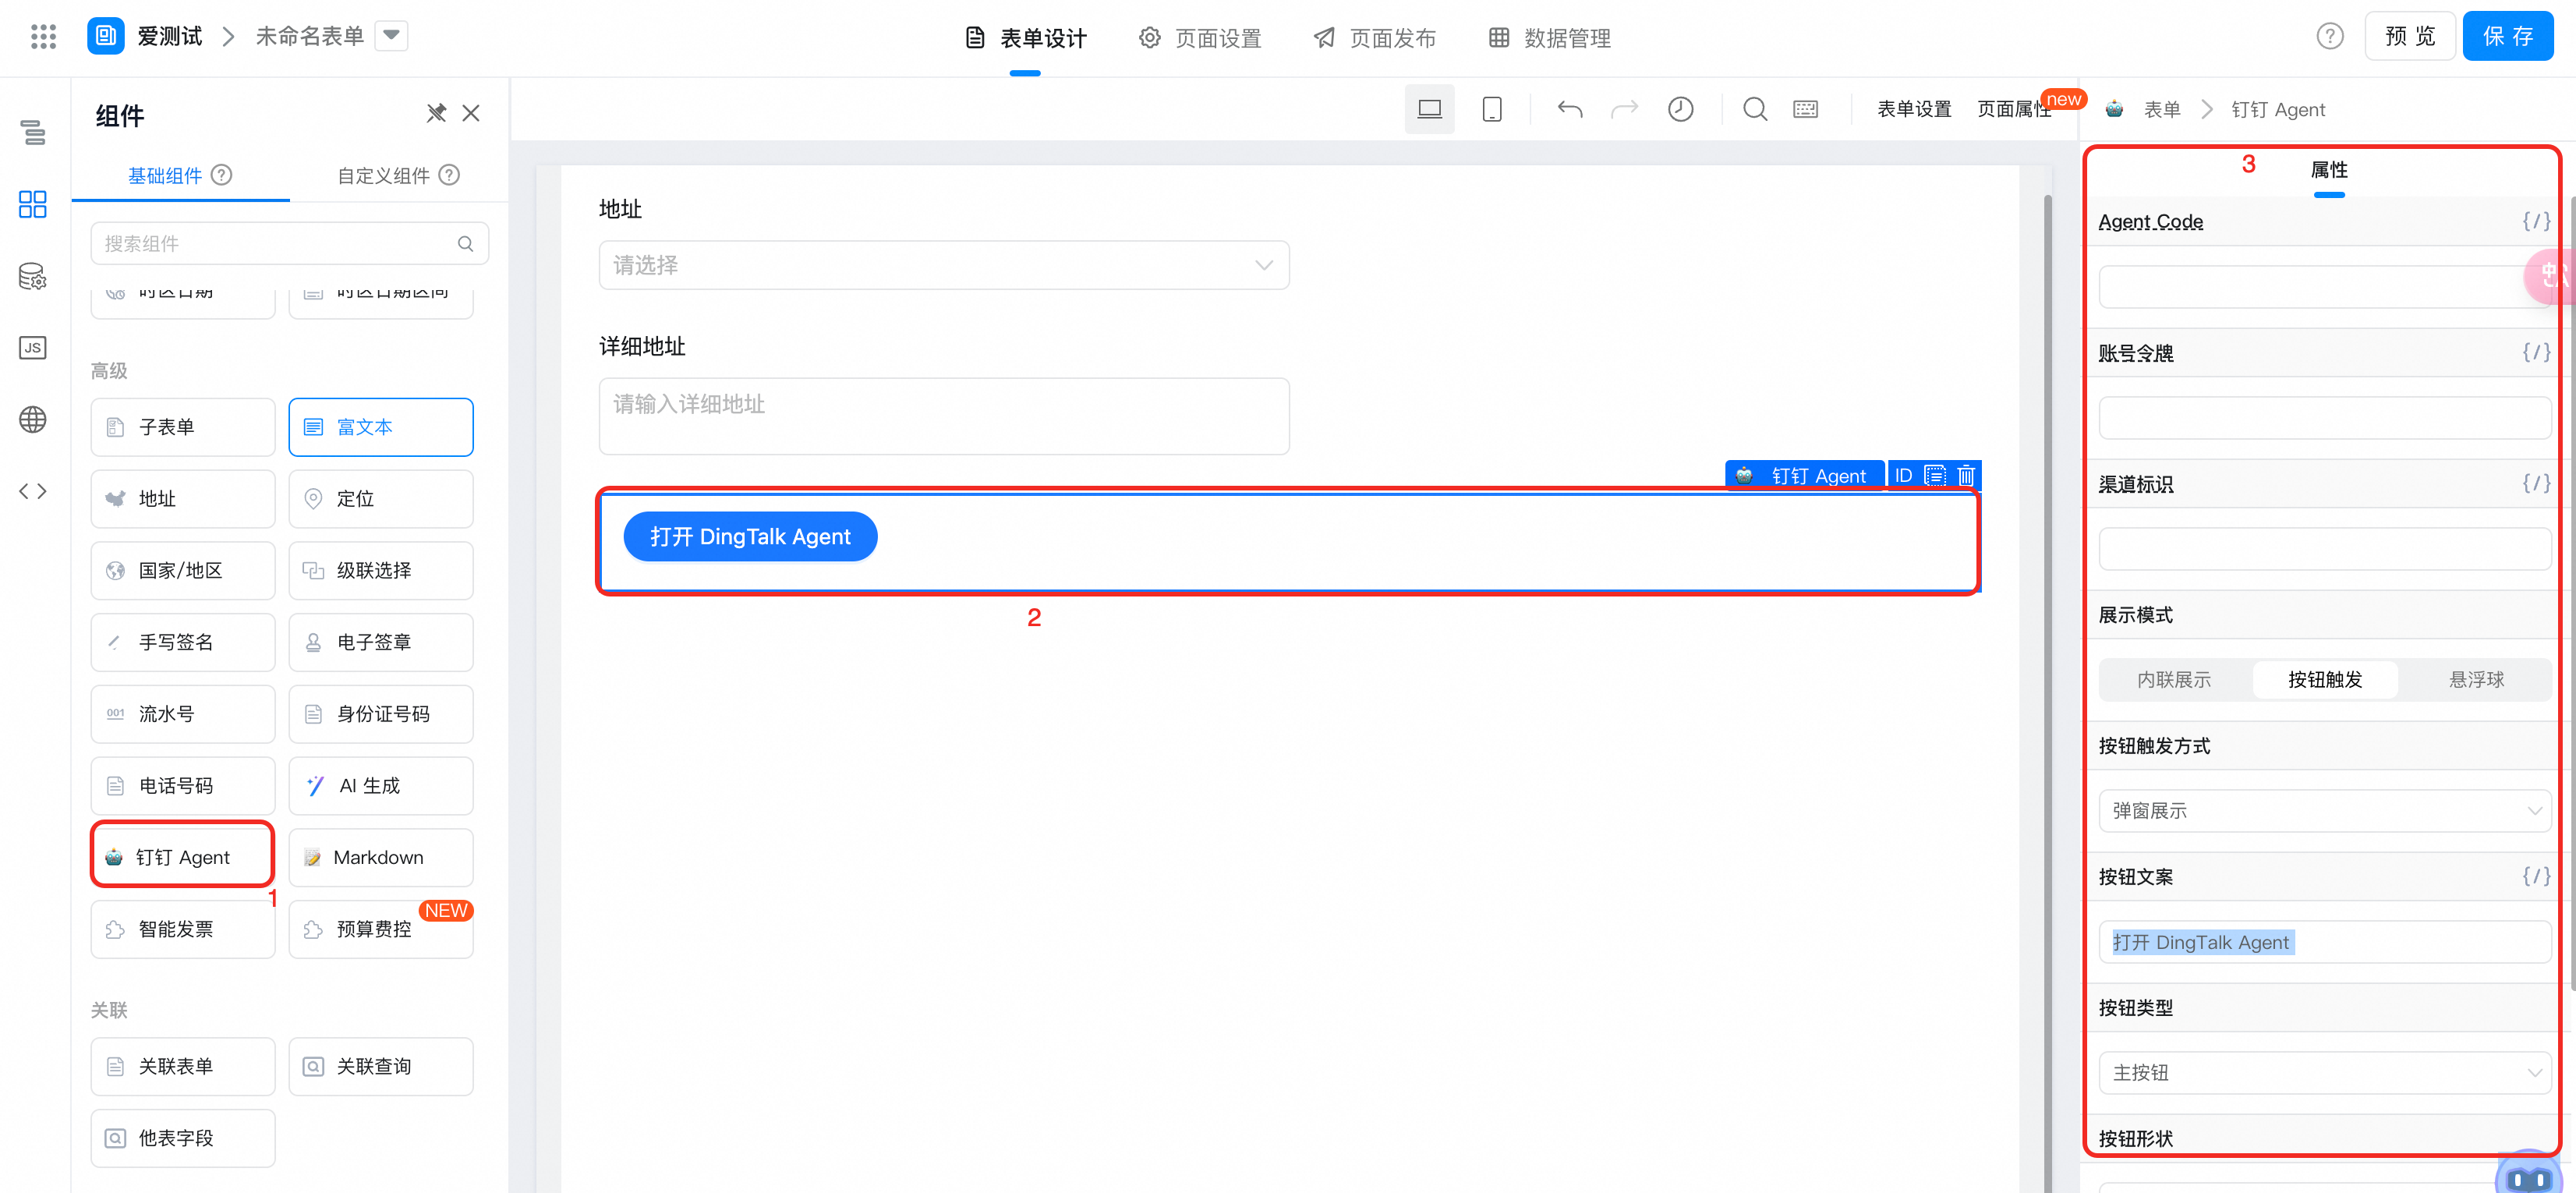Pin the components panel
Image resolution: width=2576 pixels, height=1193 pixels.
[436, 113]
